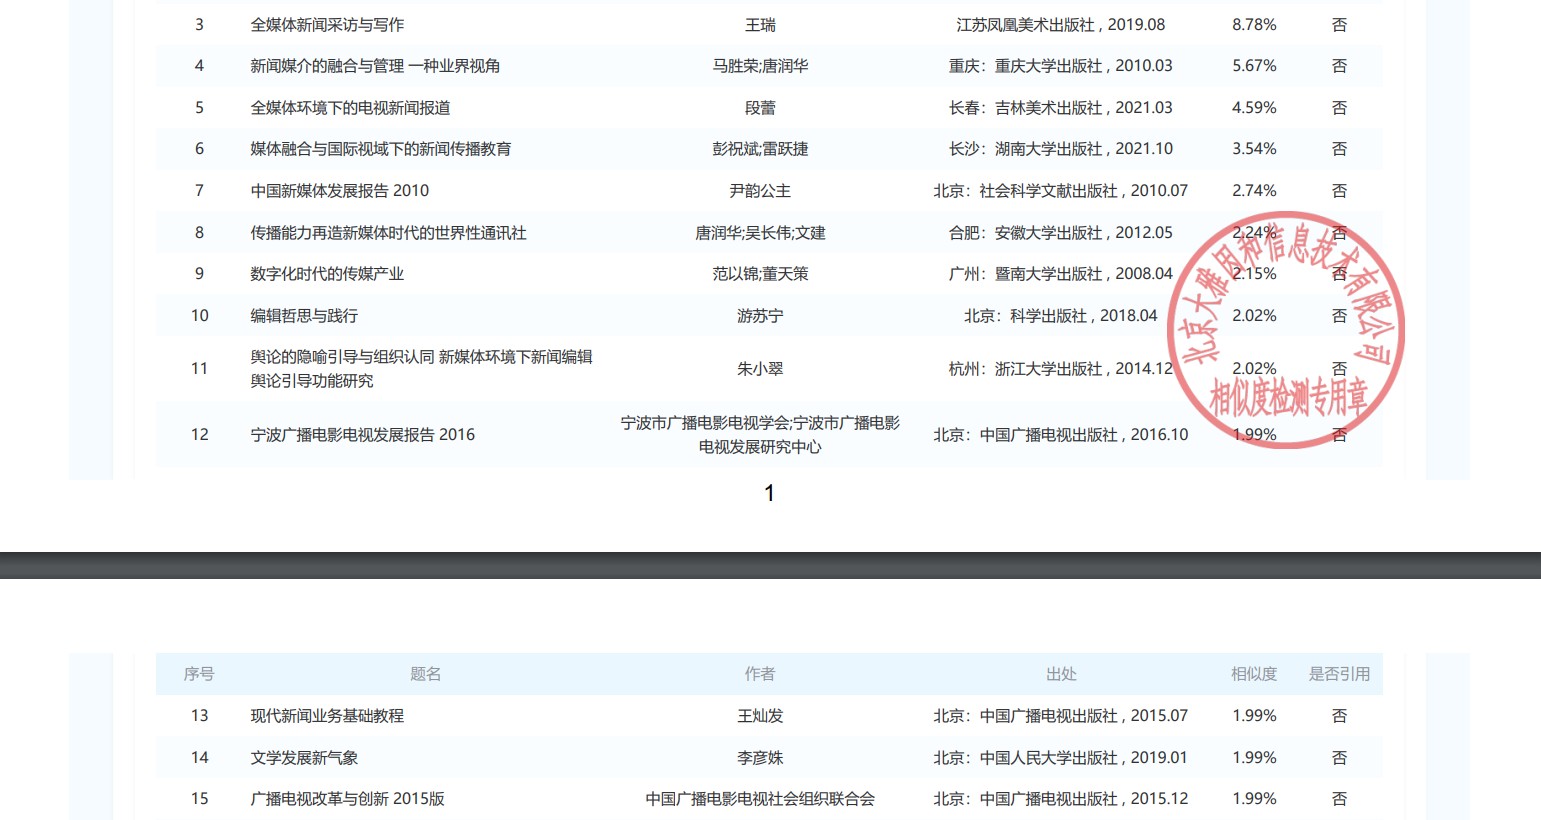The width and height of the screenshot is (1541, 820).
Task: Select the title 现代新闻业务基础教程
Action: tap(327, 716)
